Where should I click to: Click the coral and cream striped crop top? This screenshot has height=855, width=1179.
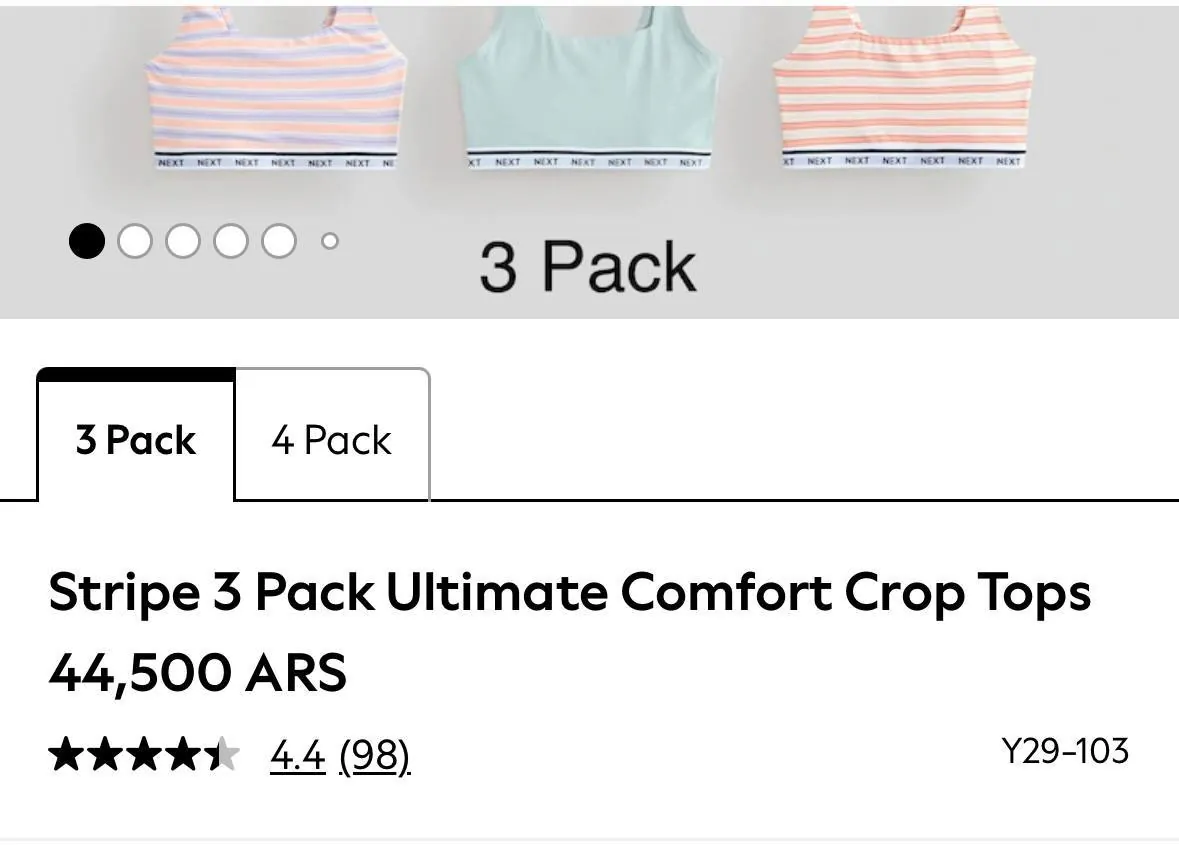[x=904, y=87]
